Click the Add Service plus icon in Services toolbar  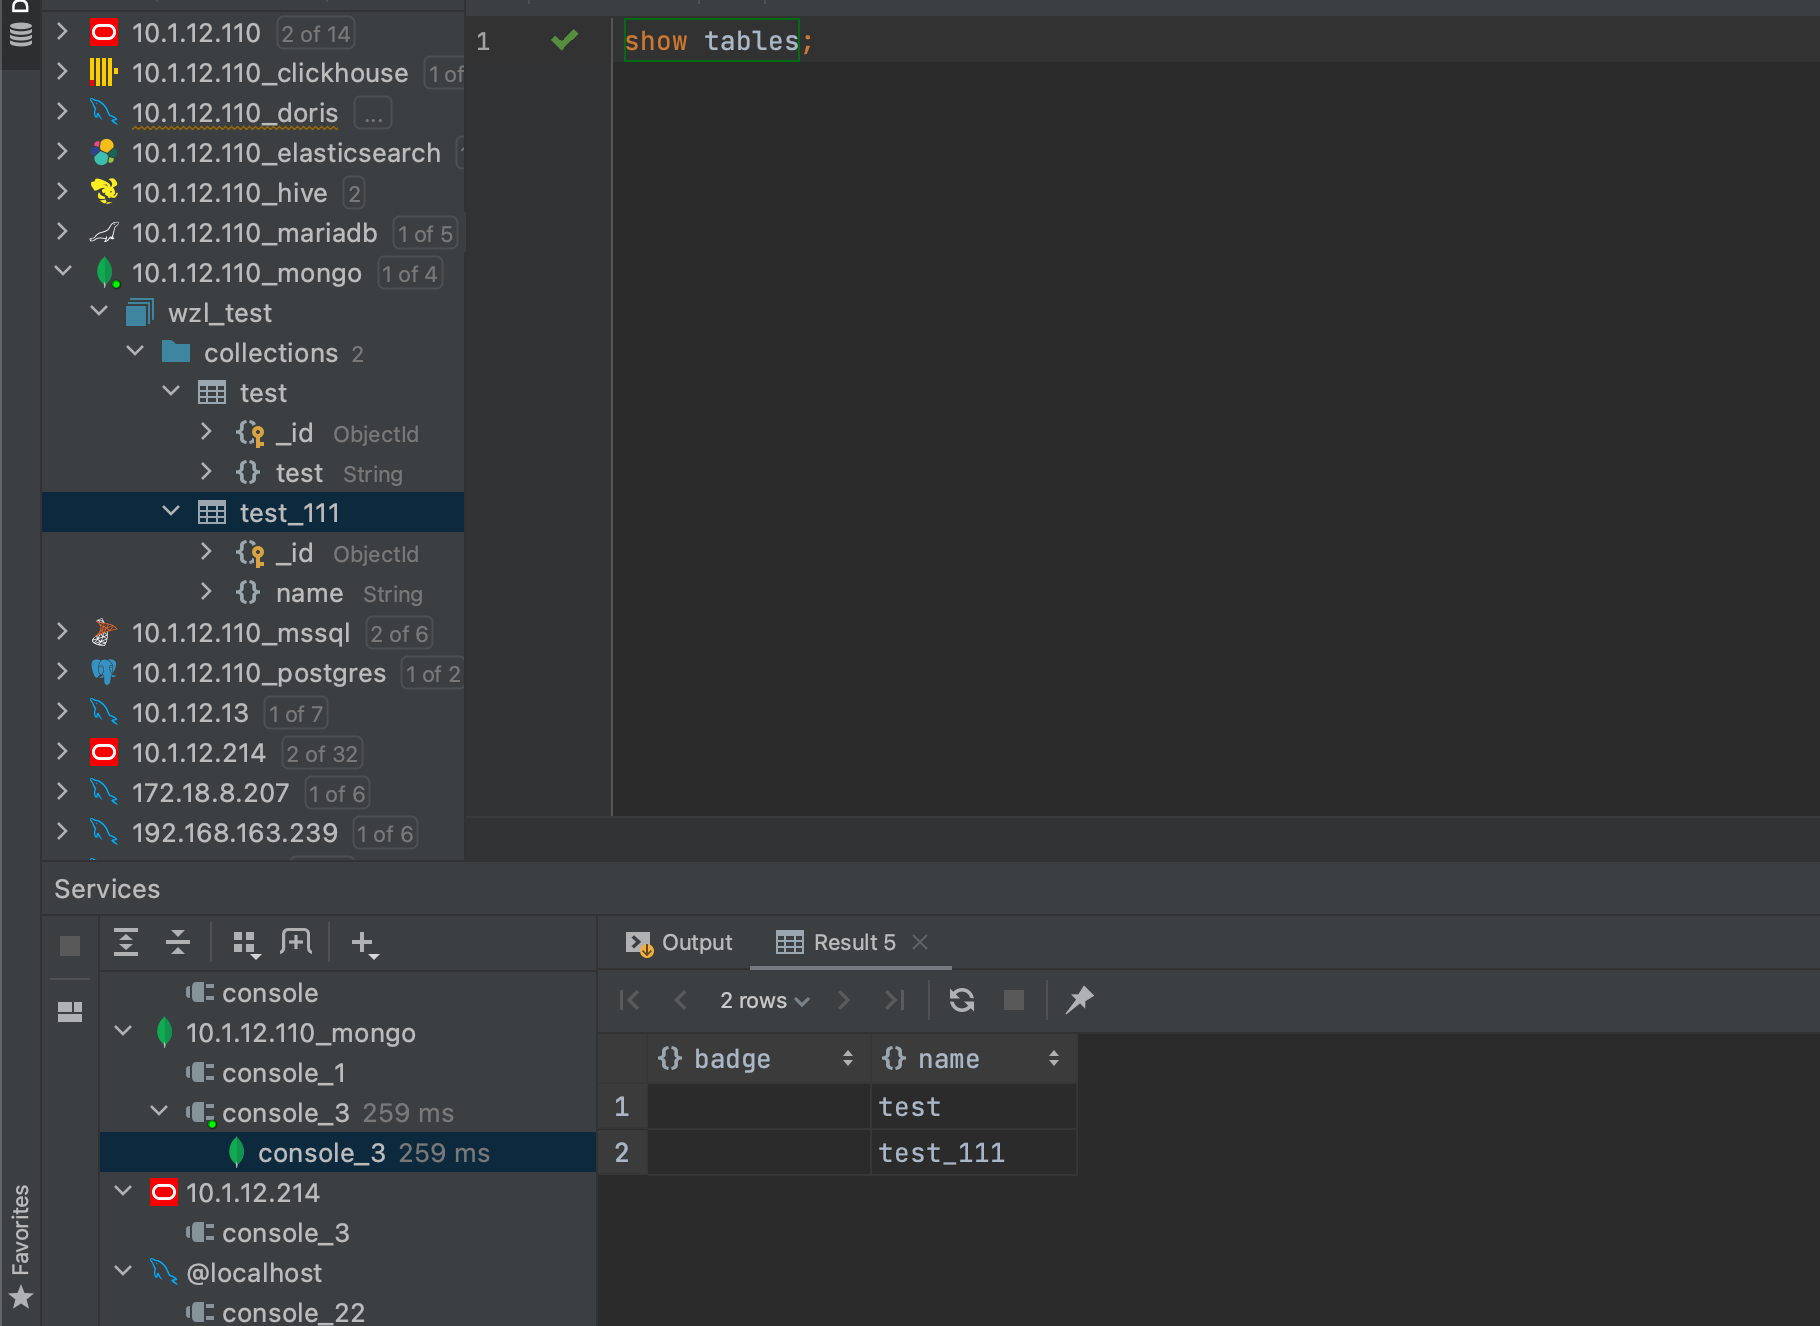pos(362,941)
